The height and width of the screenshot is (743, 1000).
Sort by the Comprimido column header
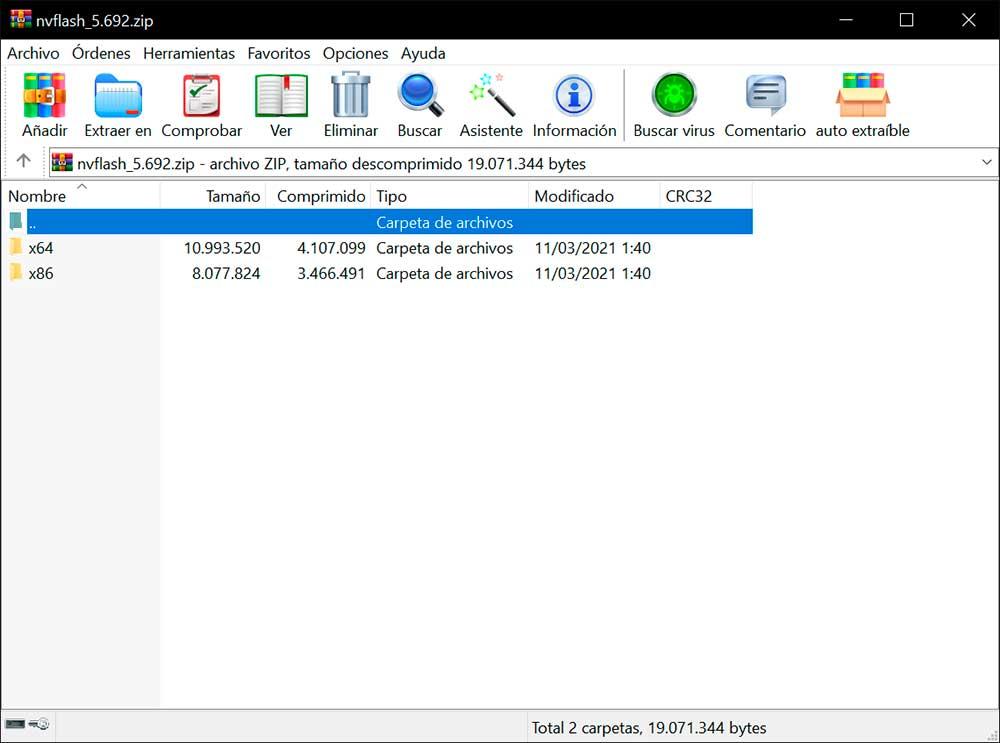click(x=318, y=195)
